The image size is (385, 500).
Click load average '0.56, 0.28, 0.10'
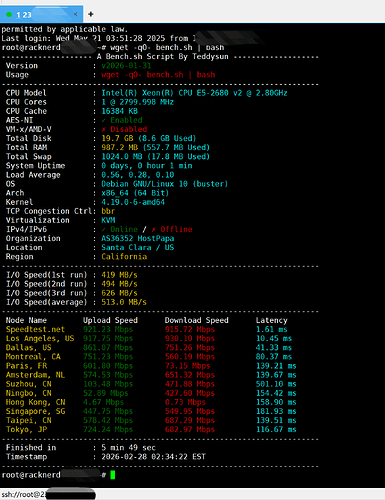tap(138, 175)
